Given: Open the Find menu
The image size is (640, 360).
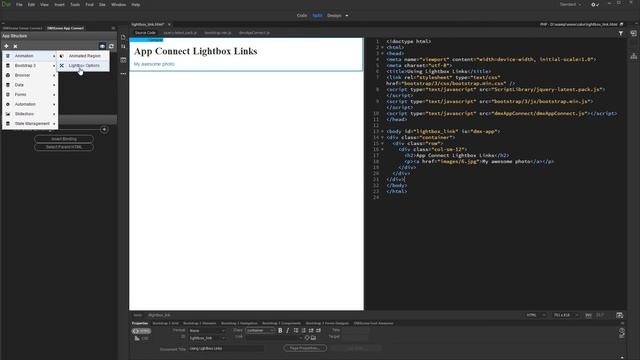Looking at the screenshot, I should [x=89, y=4].
